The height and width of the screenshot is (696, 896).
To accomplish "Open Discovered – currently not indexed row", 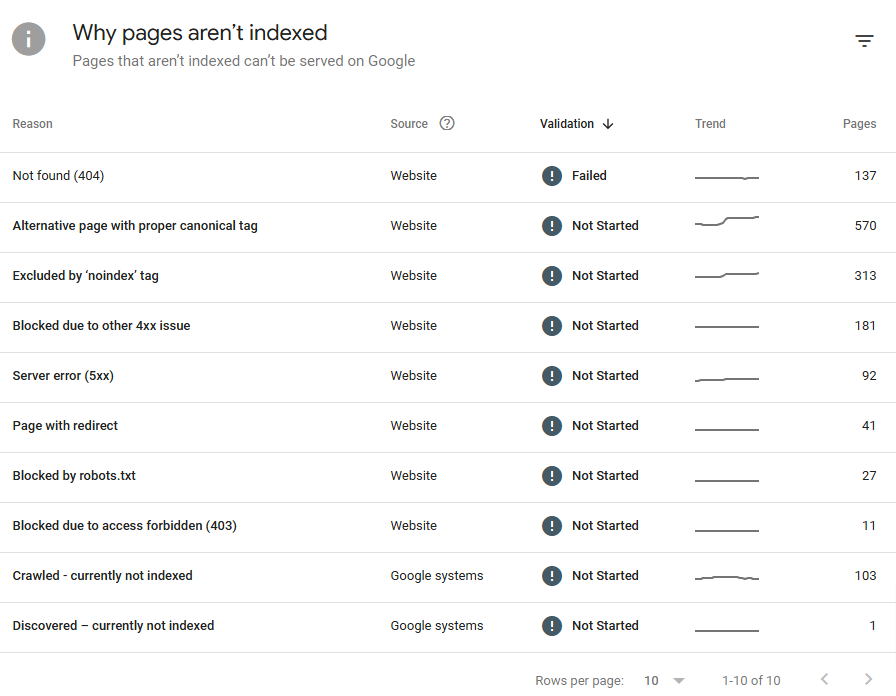I will [448, 627].
